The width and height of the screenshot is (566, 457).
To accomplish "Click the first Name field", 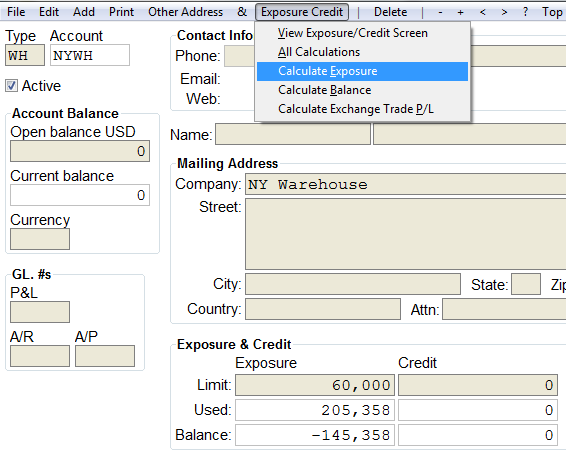I will click(x=293, y=134).
